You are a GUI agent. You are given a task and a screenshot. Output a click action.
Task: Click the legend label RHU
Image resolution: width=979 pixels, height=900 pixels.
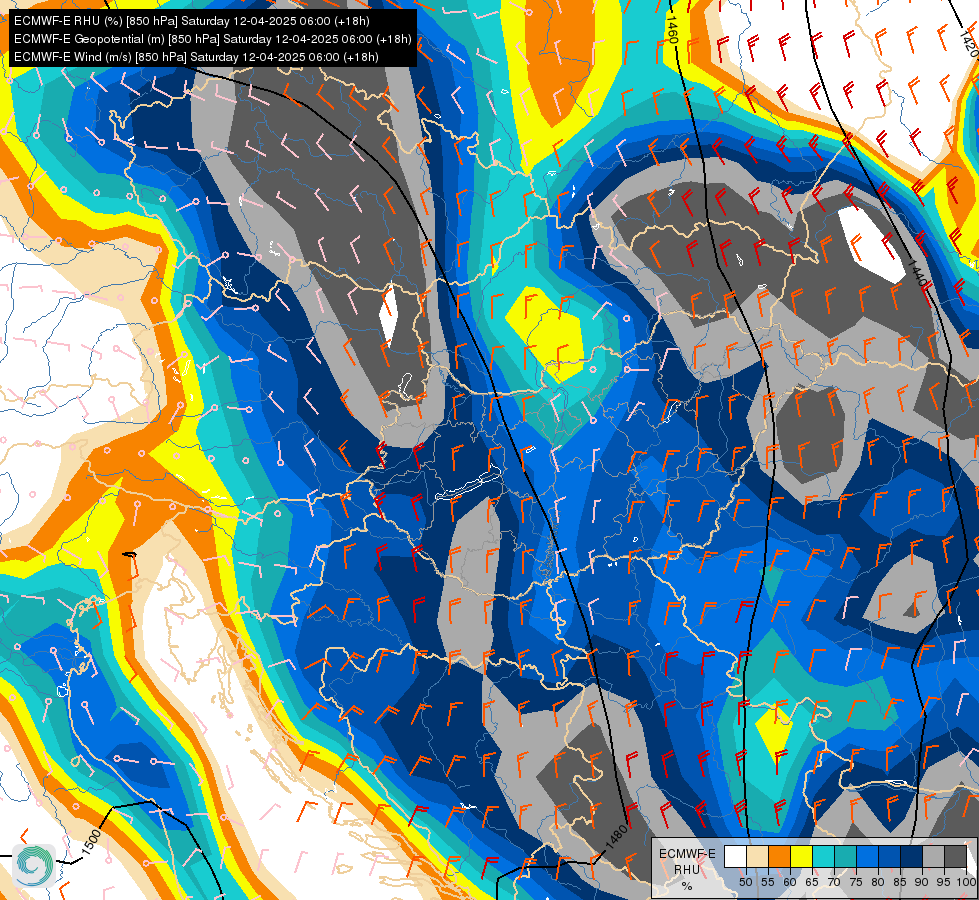(687, 869)
